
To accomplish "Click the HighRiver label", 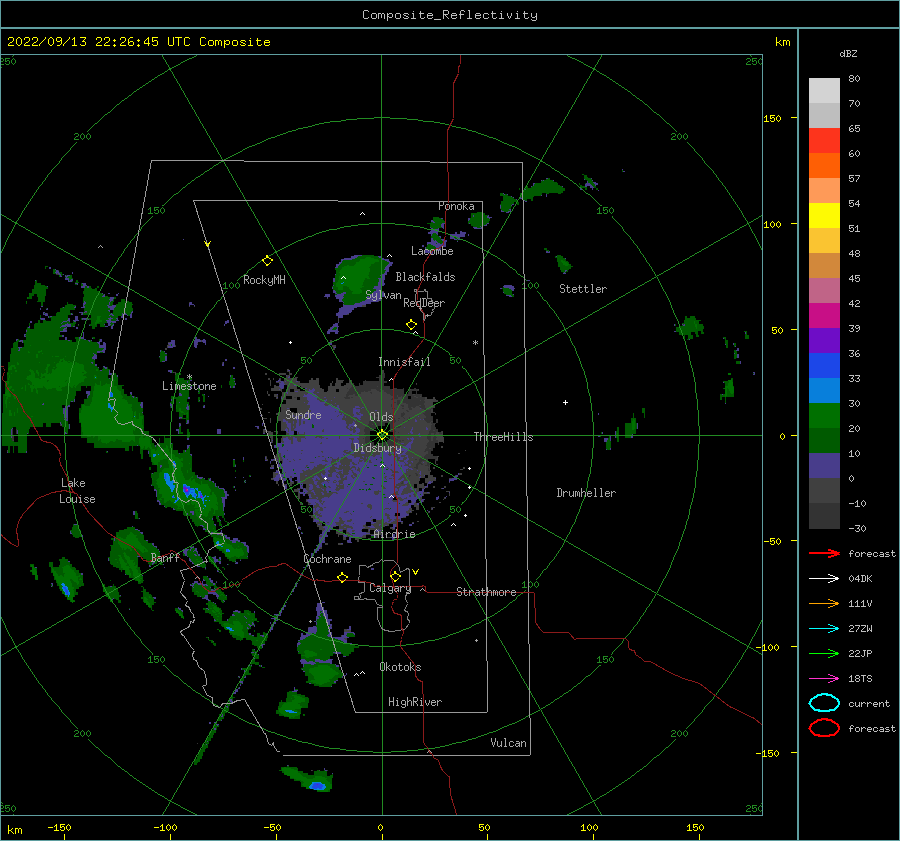I will (x=415, y=702).
